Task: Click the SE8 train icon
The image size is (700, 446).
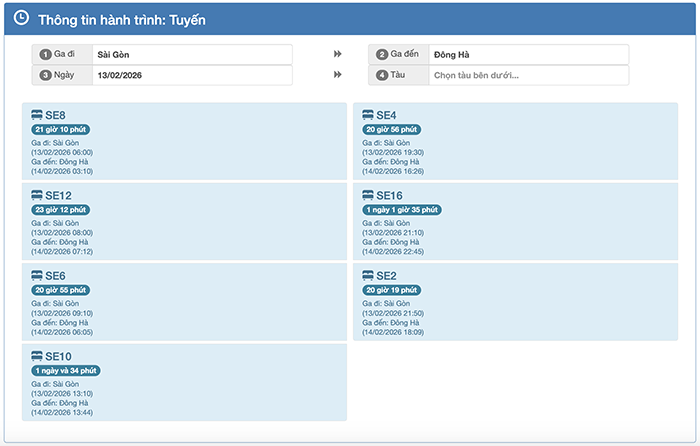Action: (x=37, y=115)
